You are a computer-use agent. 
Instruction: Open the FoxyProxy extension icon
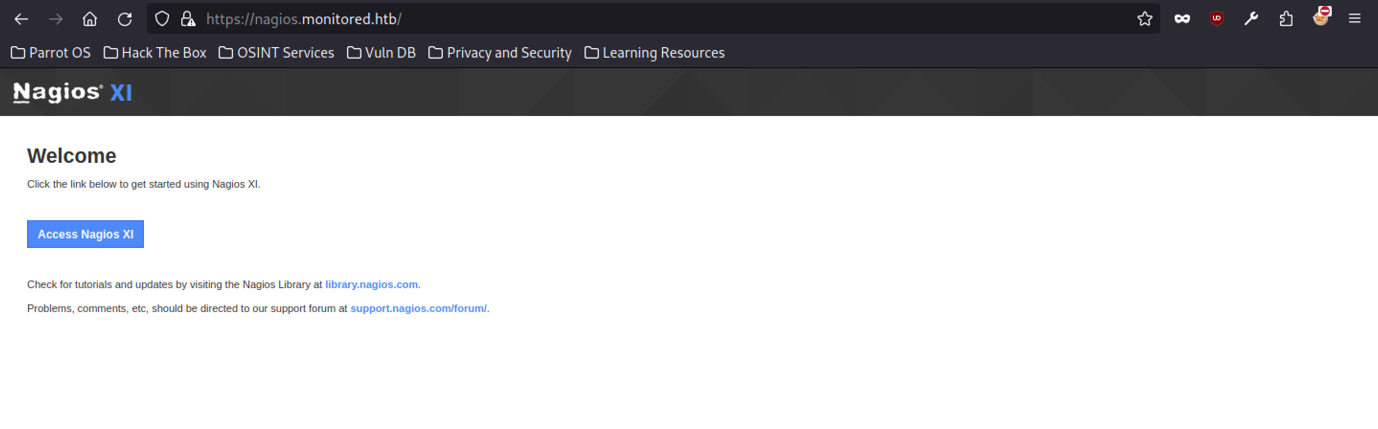(x=1321, y=17)
